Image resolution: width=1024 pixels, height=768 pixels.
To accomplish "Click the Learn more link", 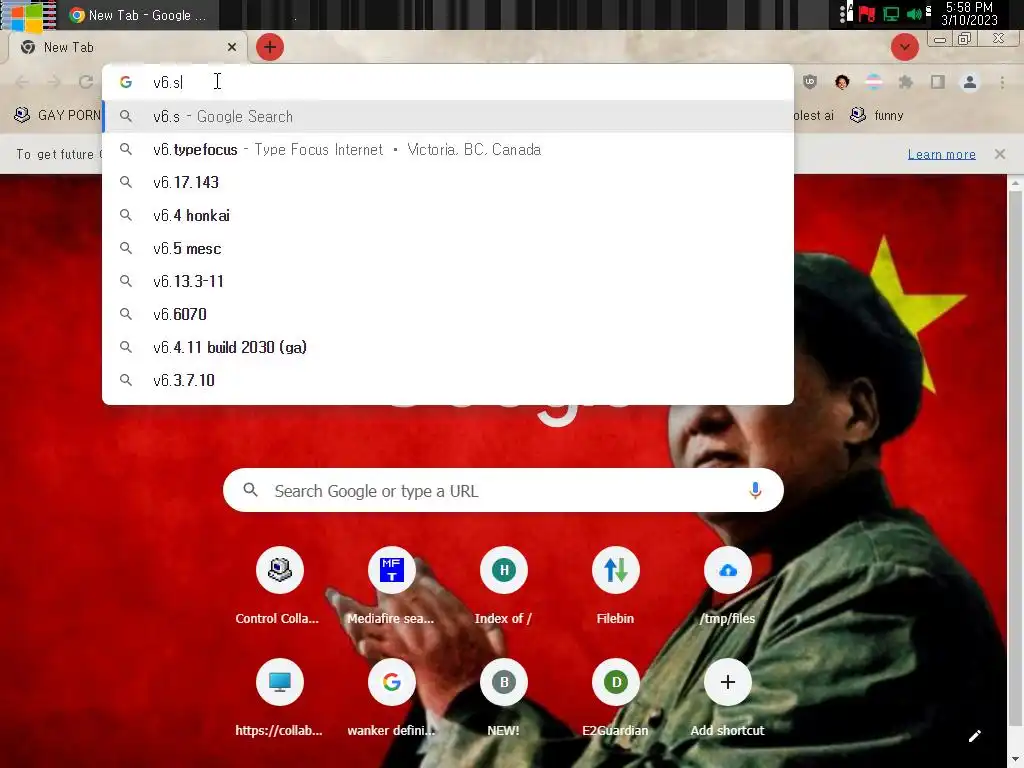I will (x=941, y=154).
